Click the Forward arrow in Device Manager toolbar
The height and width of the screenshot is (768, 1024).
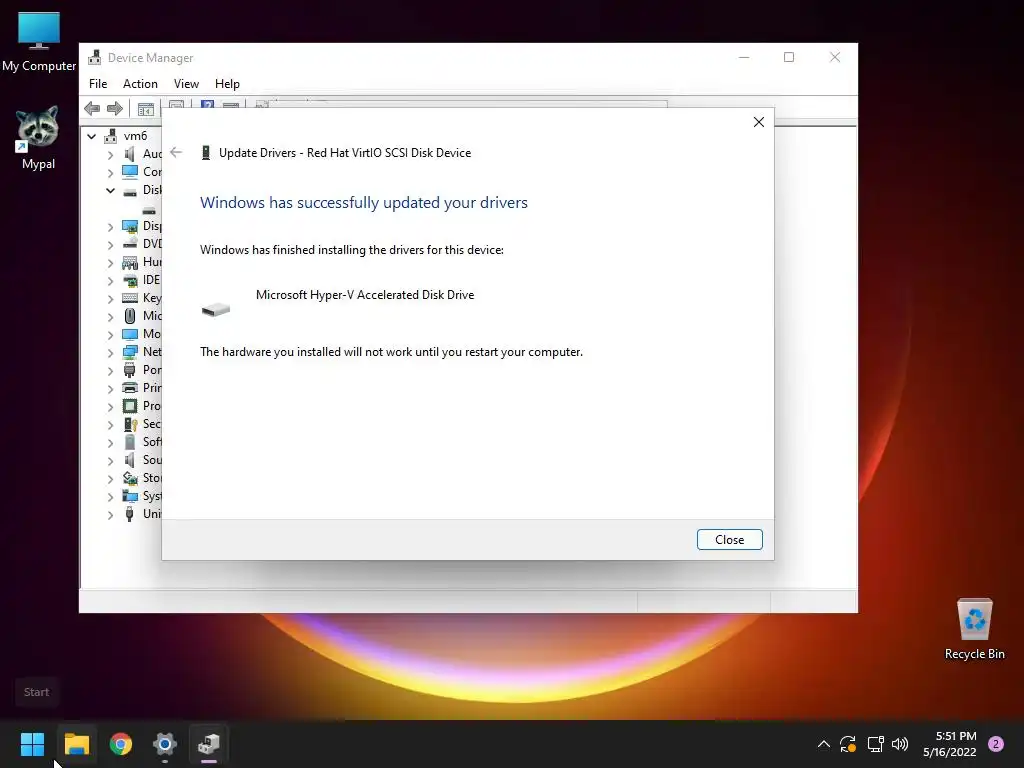coord(115,108)
